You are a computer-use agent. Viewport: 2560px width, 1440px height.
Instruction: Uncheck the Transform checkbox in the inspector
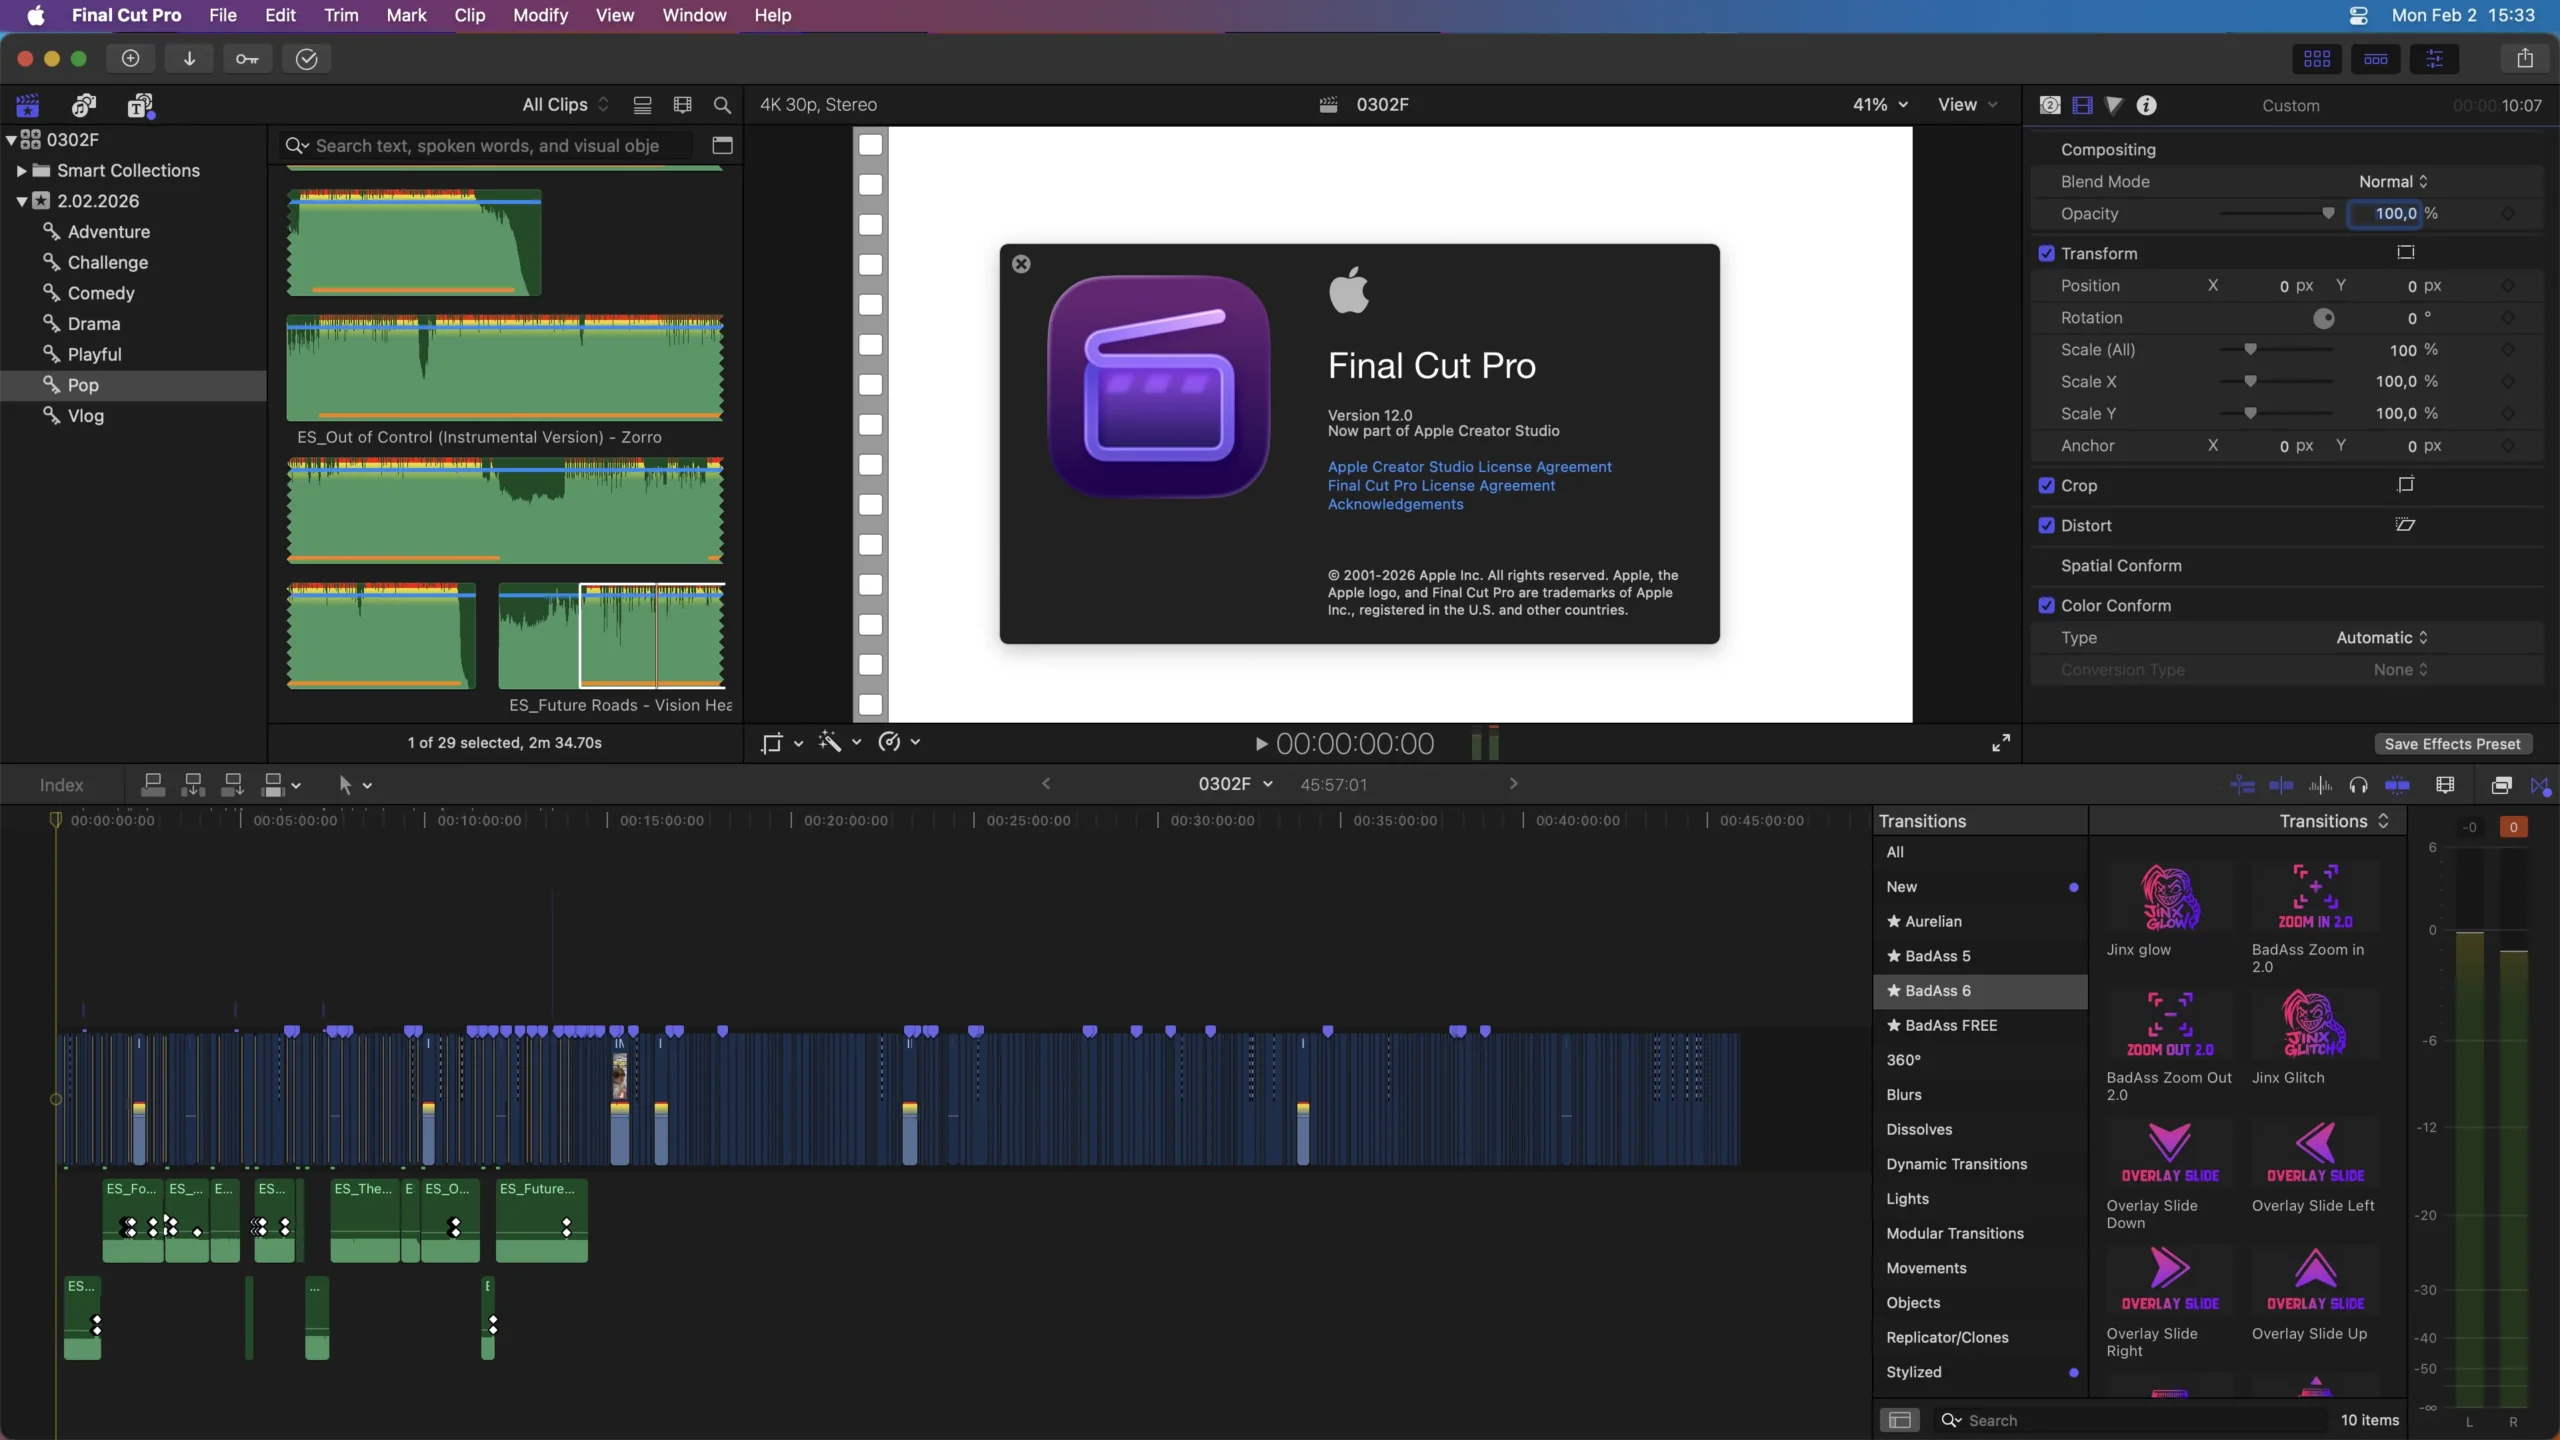tap(2047, 253)
